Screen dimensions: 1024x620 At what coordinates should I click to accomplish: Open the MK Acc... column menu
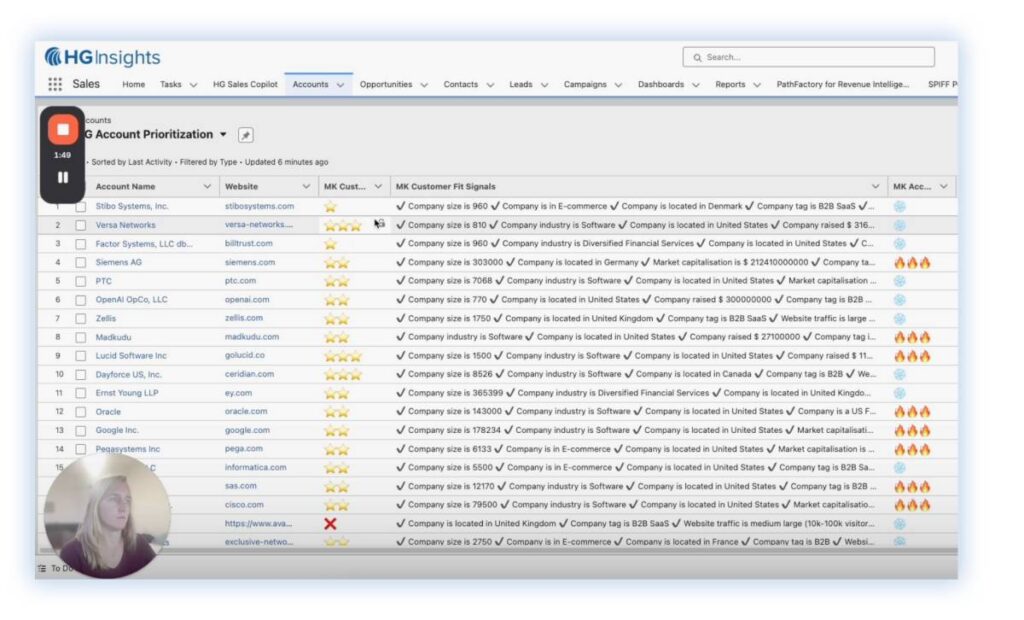point(944,187)
